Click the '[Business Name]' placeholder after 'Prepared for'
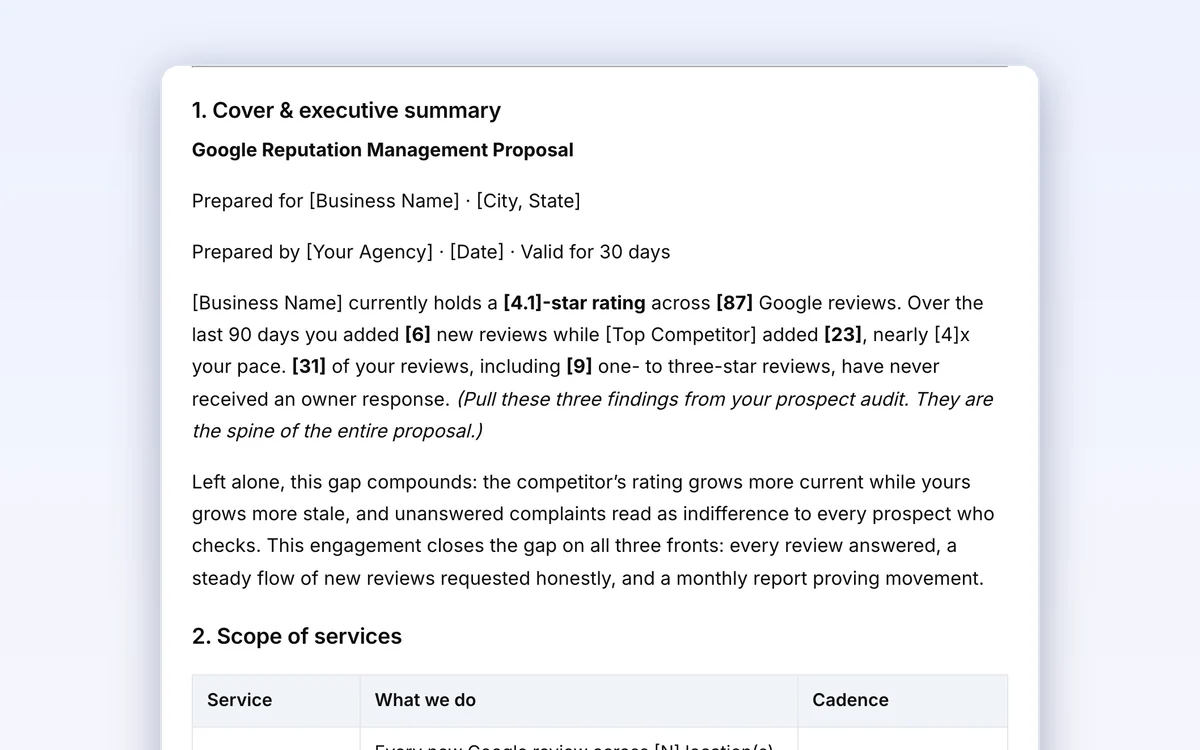The image size is (1200, 750). [x=384, y=201]
